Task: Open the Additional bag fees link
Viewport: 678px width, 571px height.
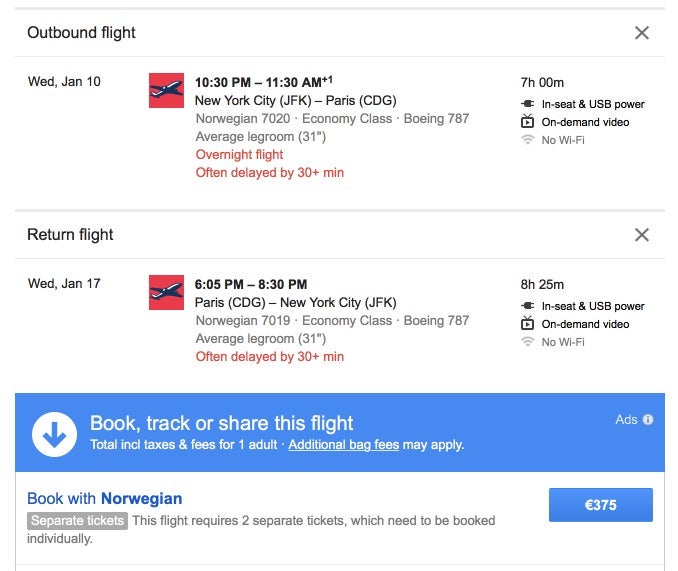Action: pos(344,444)
